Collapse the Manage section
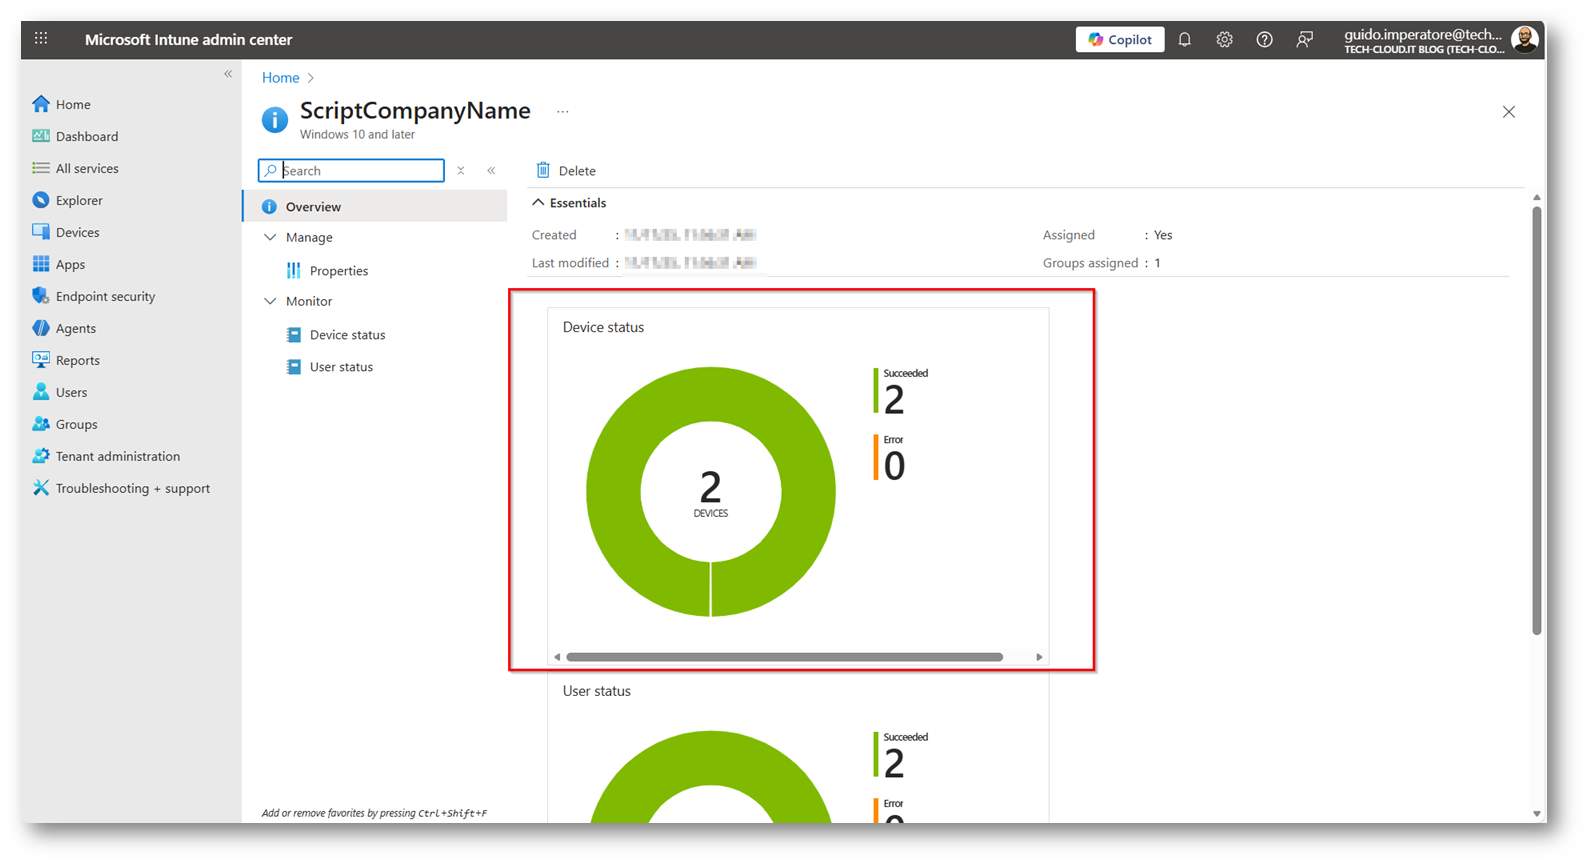The width and height of the screenshot is (1589, 865). (270, 237)
